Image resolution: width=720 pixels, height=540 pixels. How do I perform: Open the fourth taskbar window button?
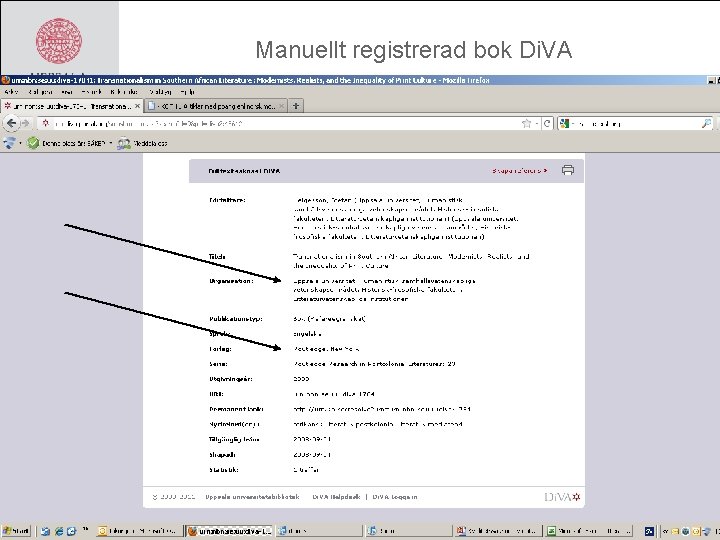tap(408, 531)
